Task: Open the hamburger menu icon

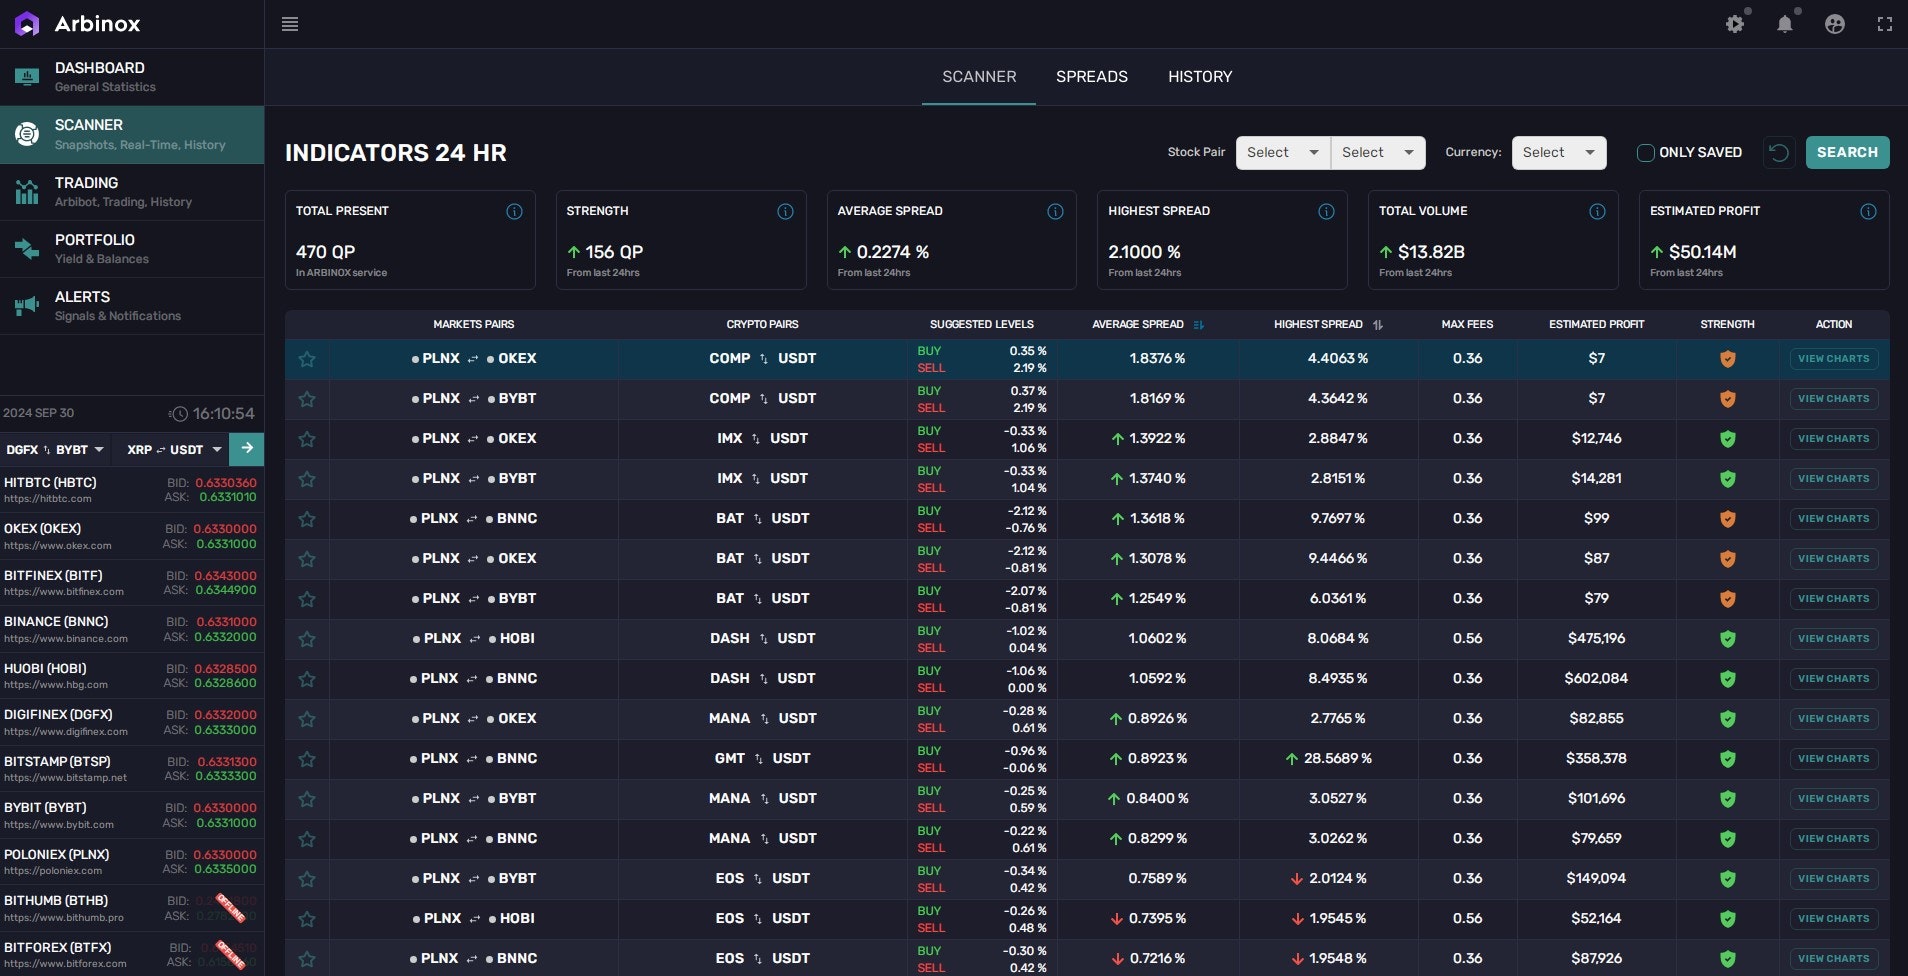Action: click(290, 24)
